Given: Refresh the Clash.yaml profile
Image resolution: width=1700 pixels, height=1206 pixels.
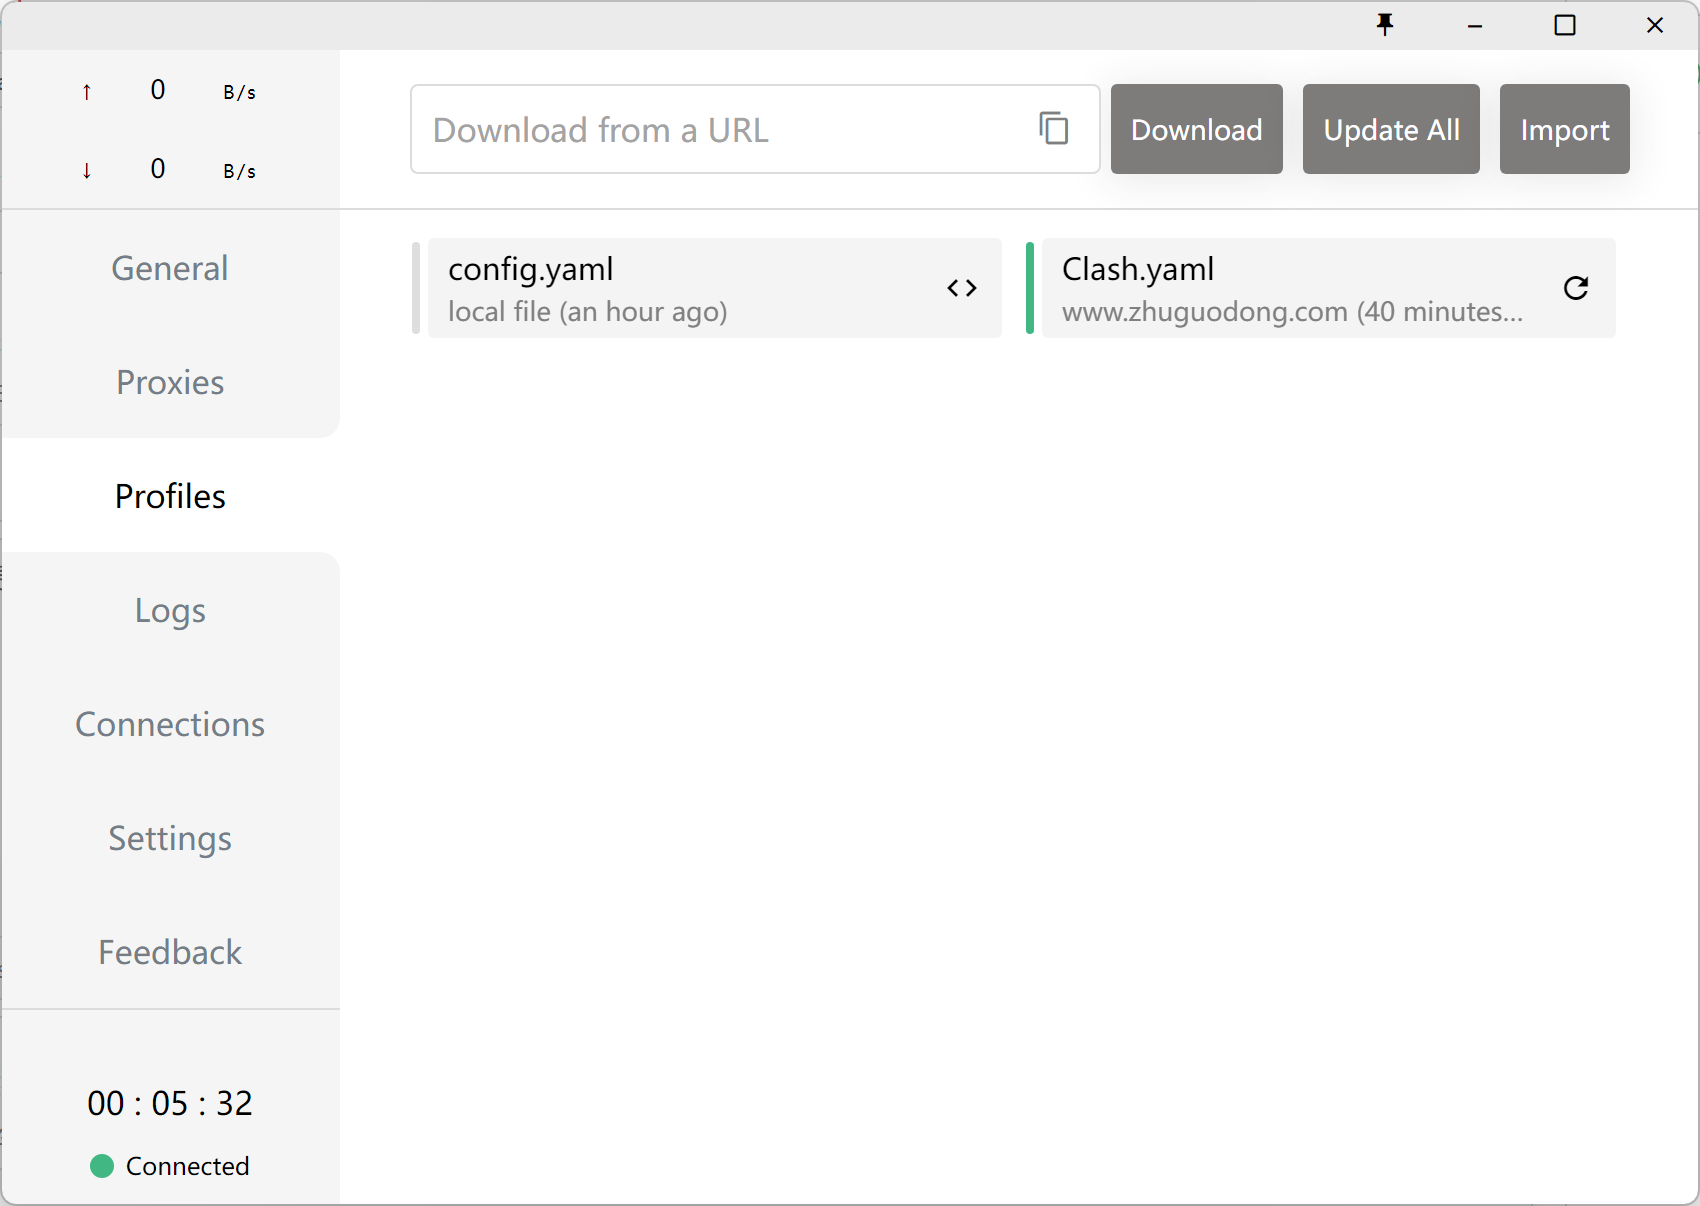Looking at the screenshot, I should pos(1576,288).
